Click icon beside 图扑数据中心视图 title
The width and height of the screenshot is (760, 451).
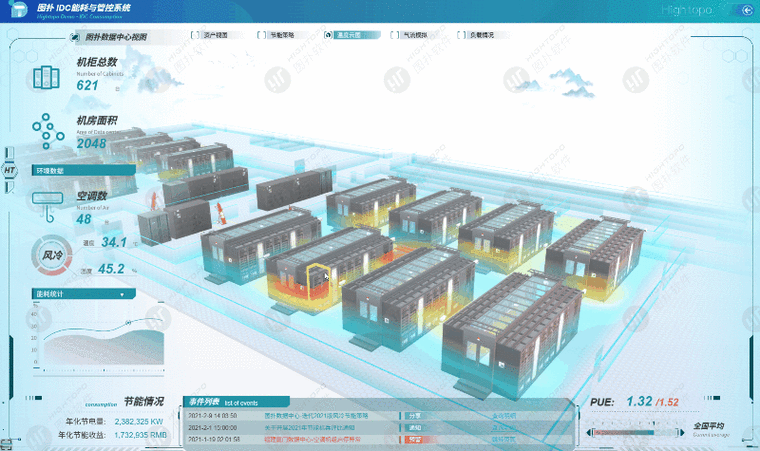click(x=75, y=37)
